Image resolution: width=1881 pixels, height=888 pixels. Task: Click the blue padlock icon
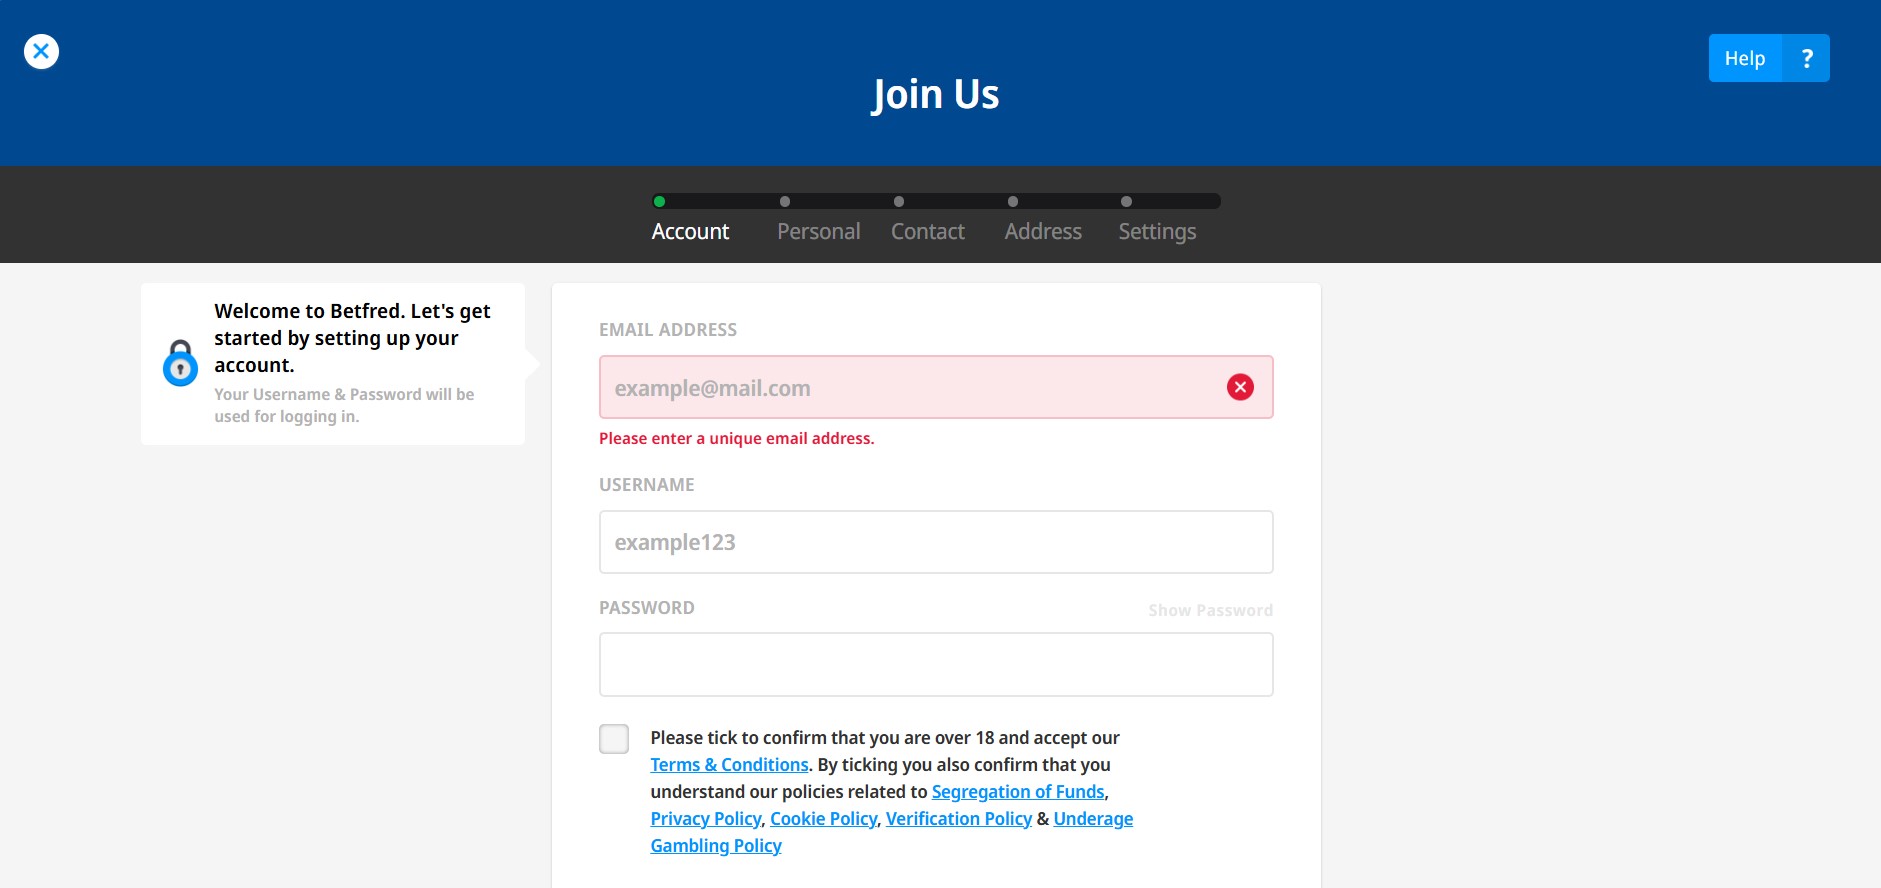(180, 363)
